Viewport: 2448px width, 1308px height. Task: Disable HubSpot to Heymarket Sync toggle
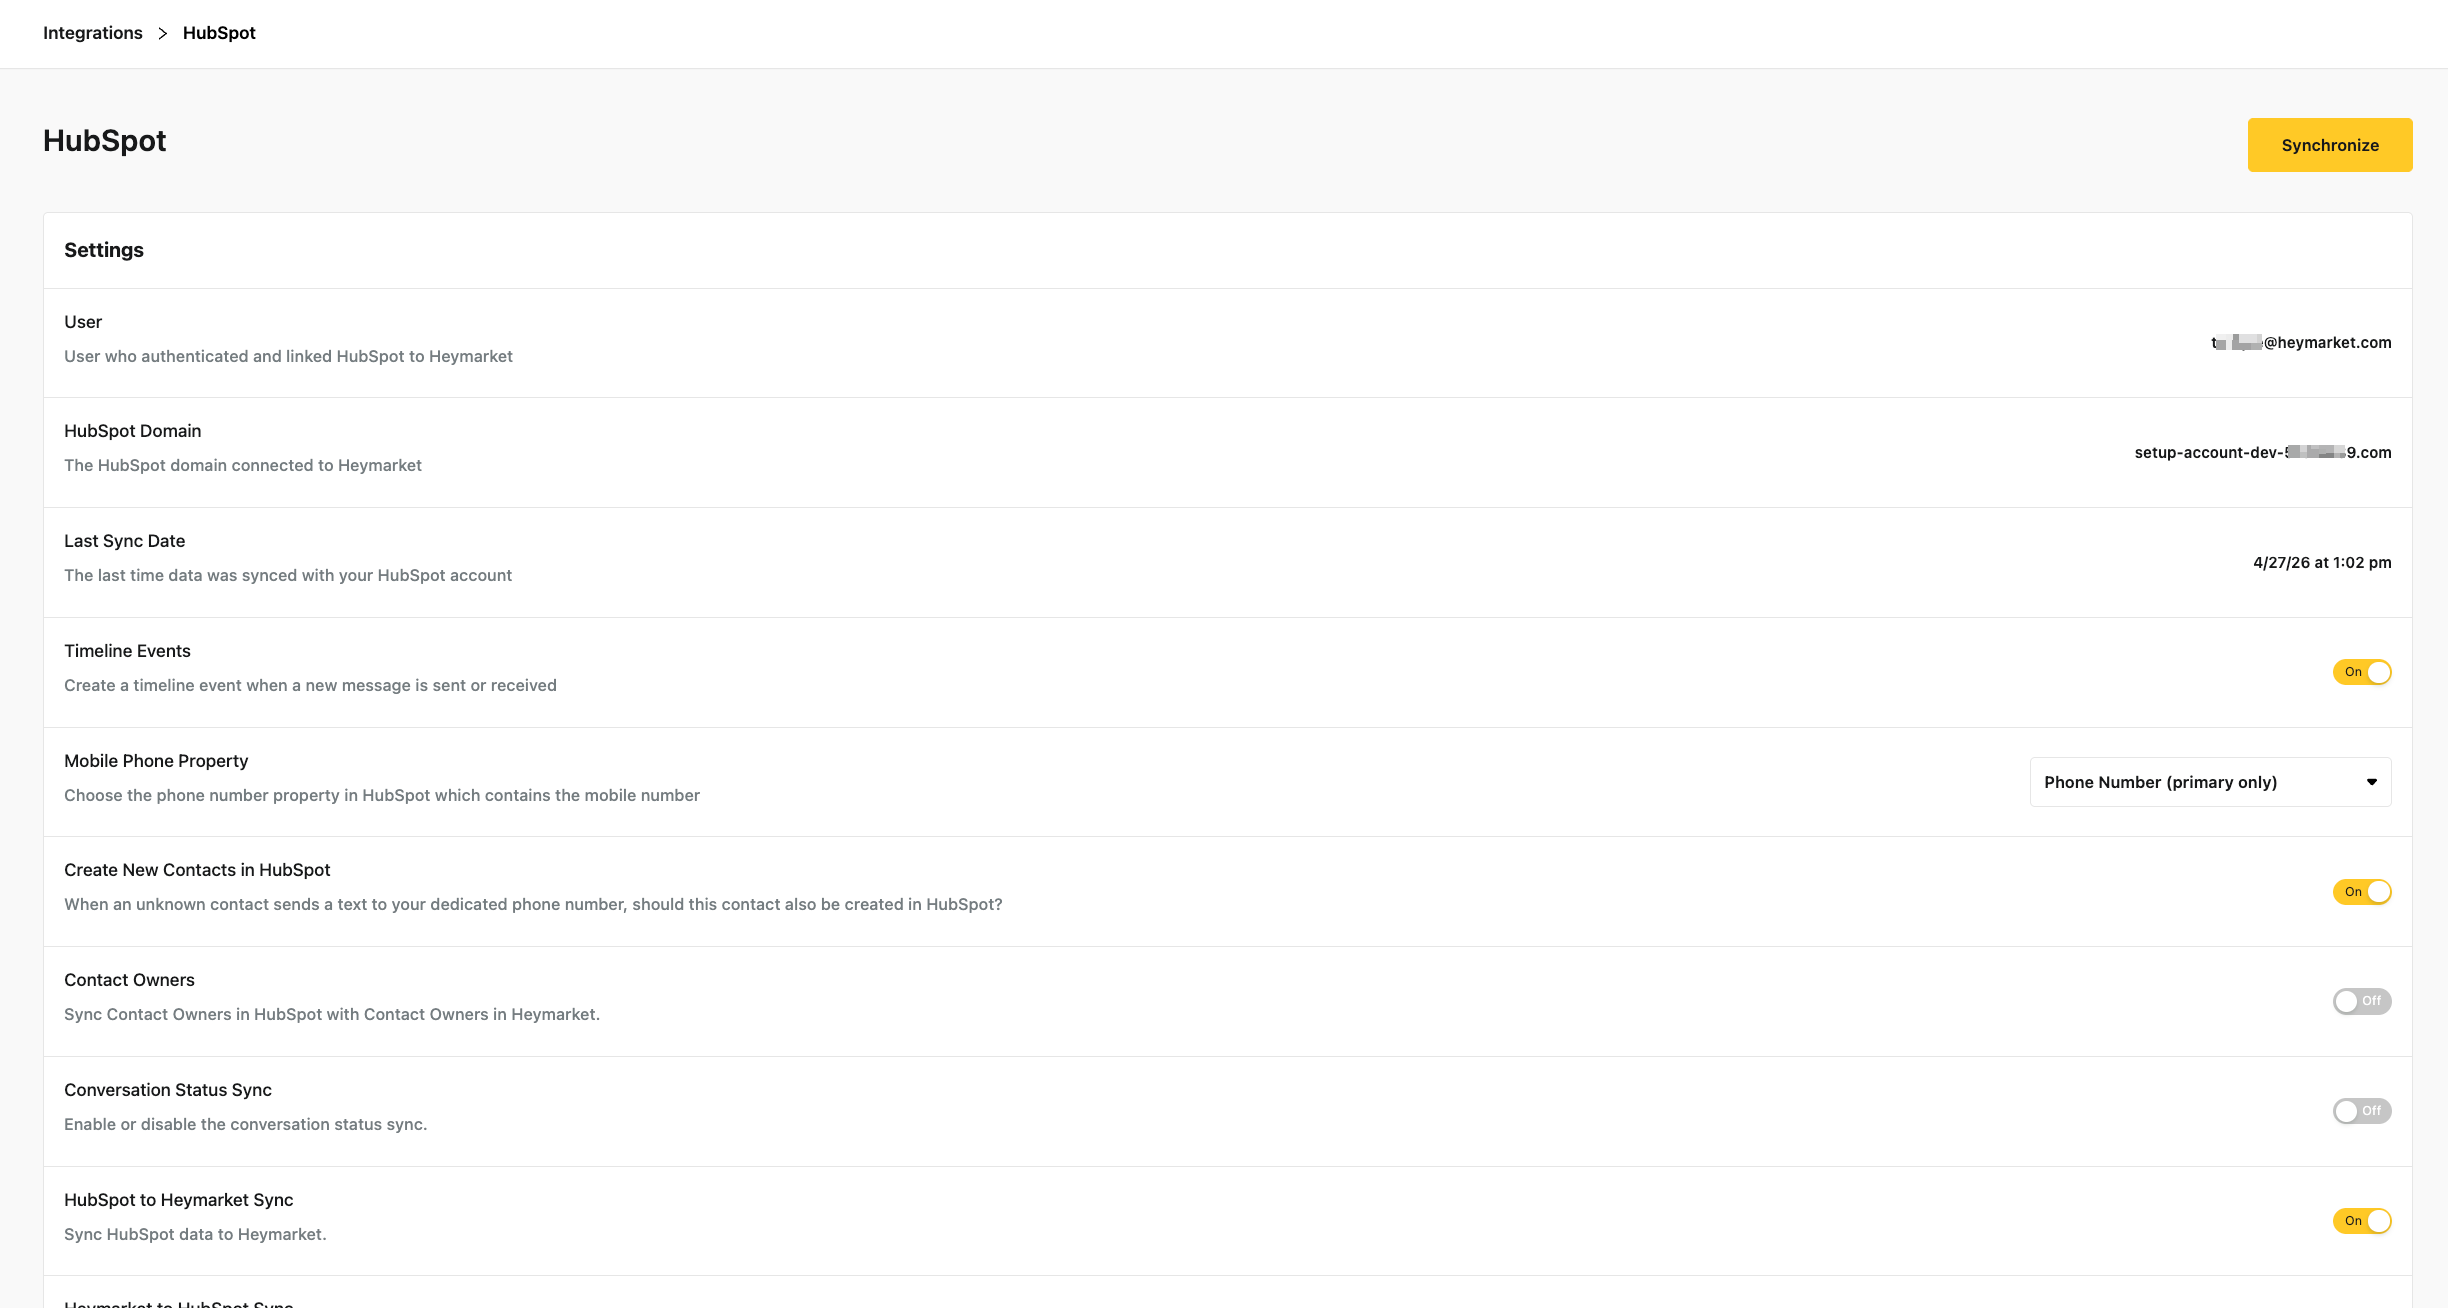(x=2362, y=1221)
